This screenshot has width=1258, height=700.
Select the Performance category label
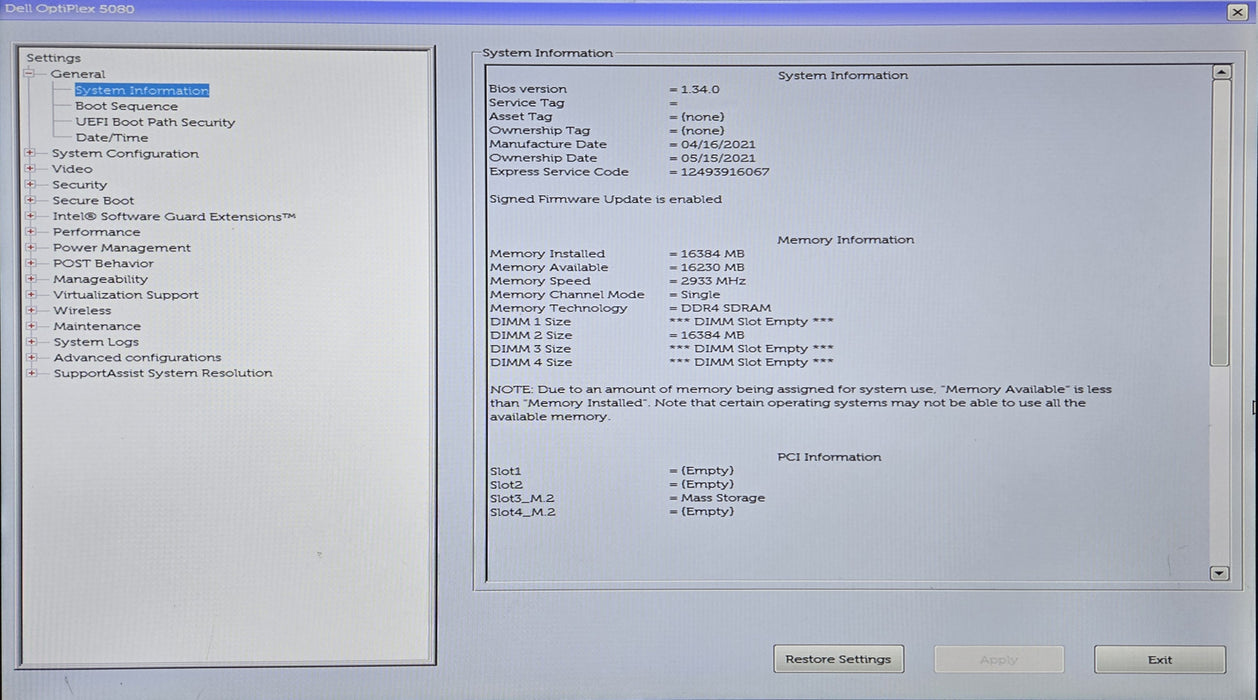click(x=96, y=232)
